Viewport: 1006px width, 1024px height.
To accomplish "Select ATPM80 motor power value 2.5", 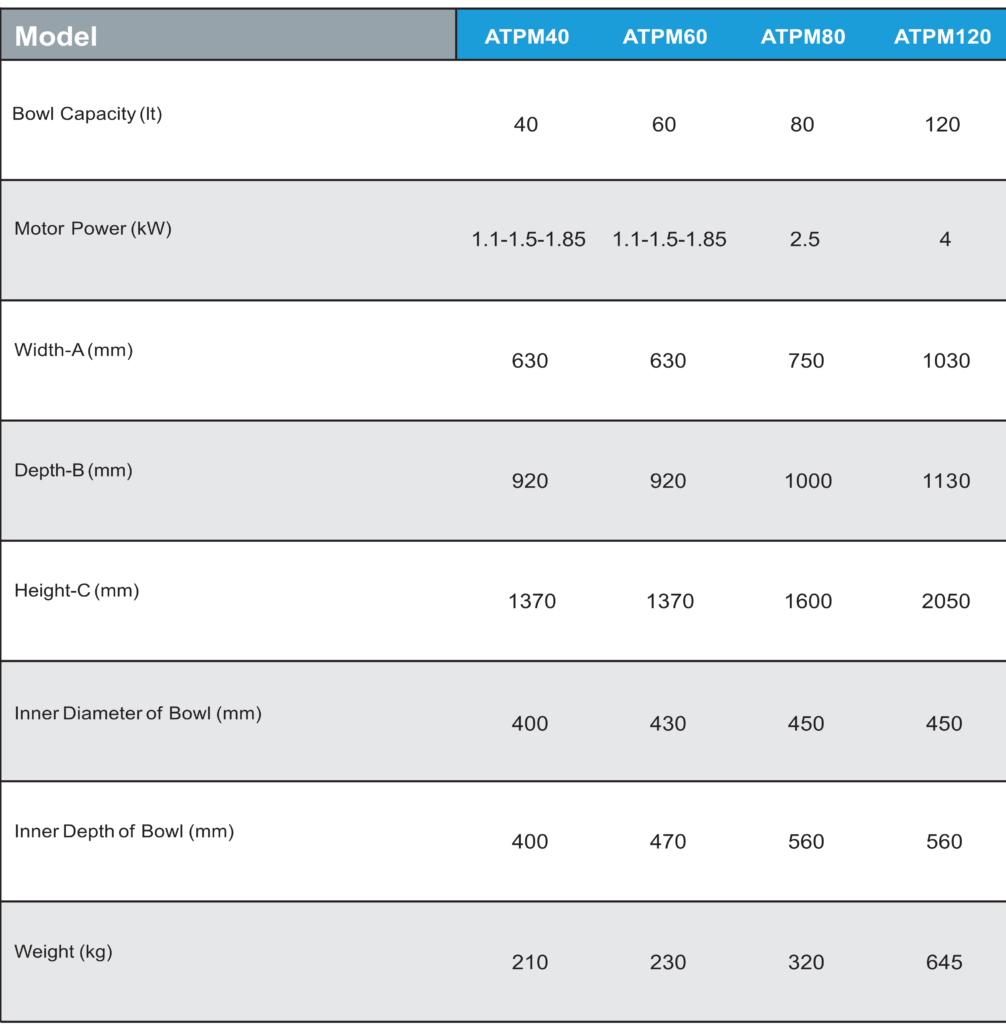I will pos(804,239).
